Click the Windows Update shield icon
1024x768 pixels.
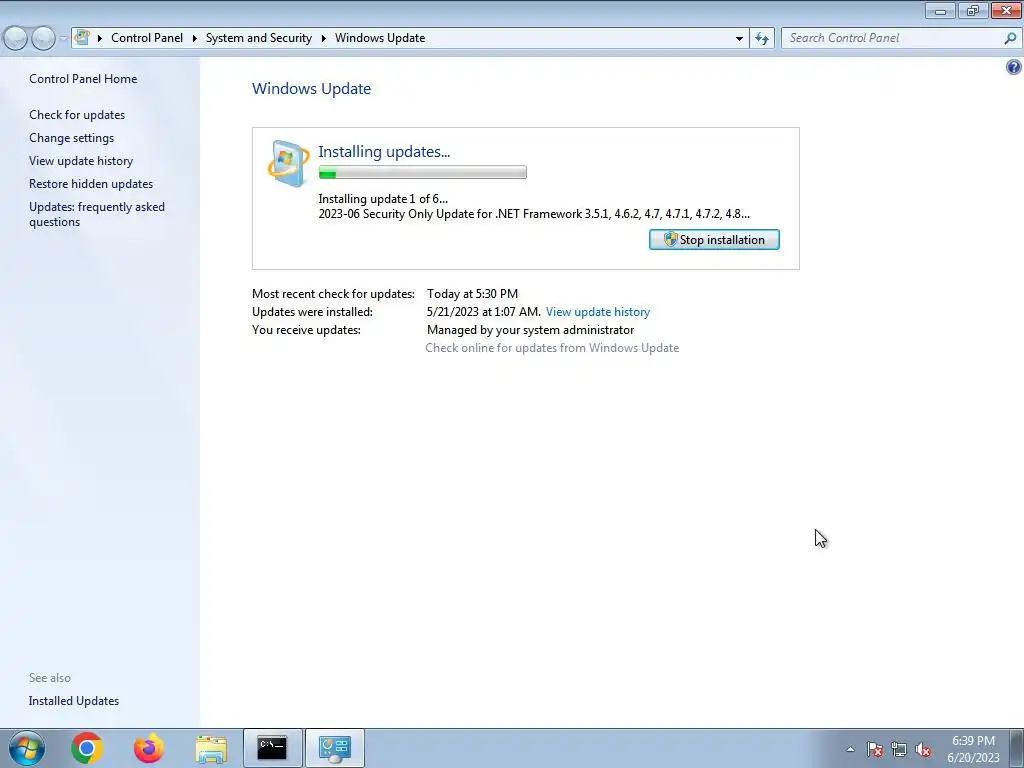click(288, 163)
